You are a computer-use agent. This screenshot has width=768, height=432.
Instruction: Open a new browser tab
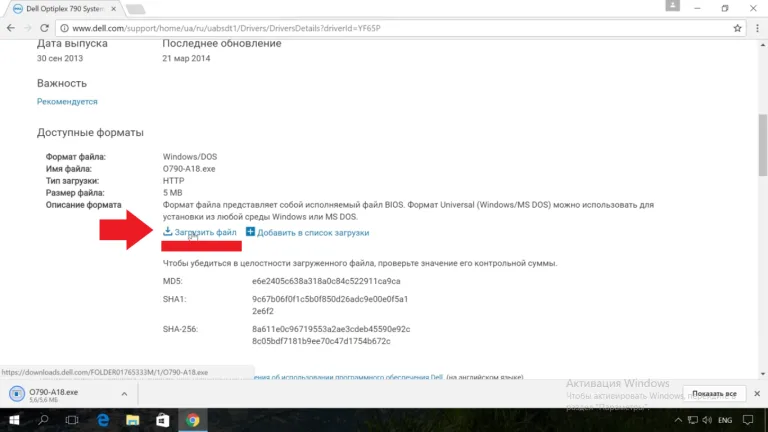135,9
